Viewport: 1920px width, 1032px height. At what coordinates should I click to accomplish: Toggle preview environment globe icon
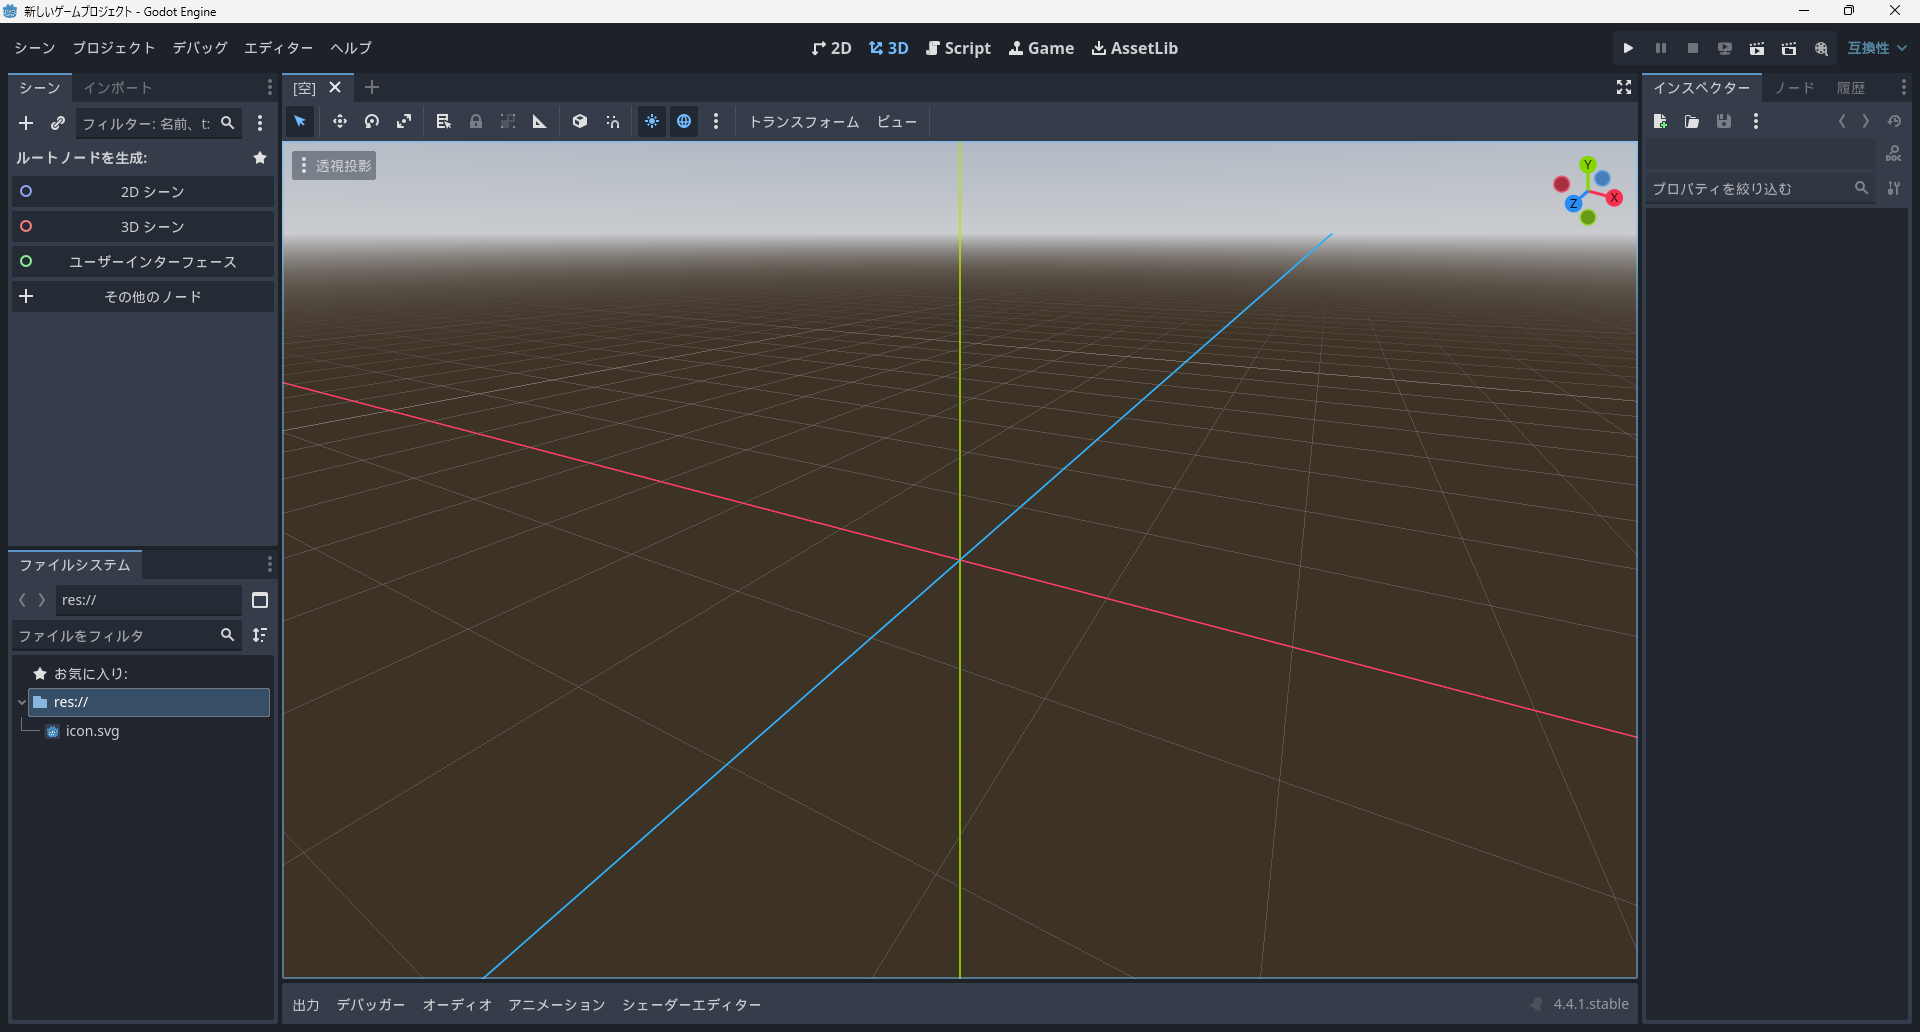click(684, 122)
